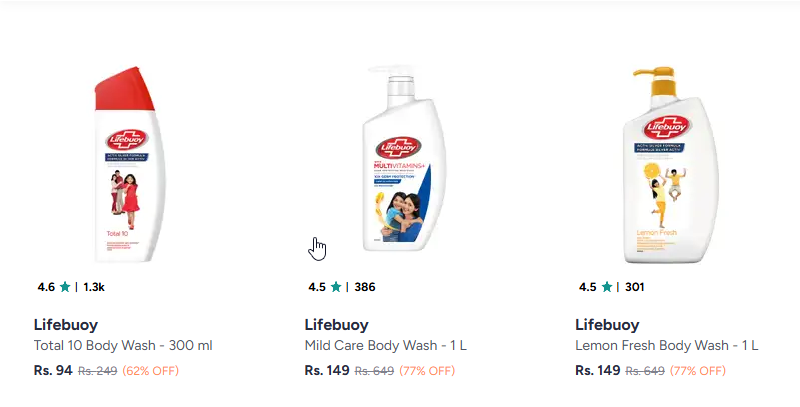Click the star icon beside 4.6 rating
The image size is (800, 407).
(x=65, y=287)
